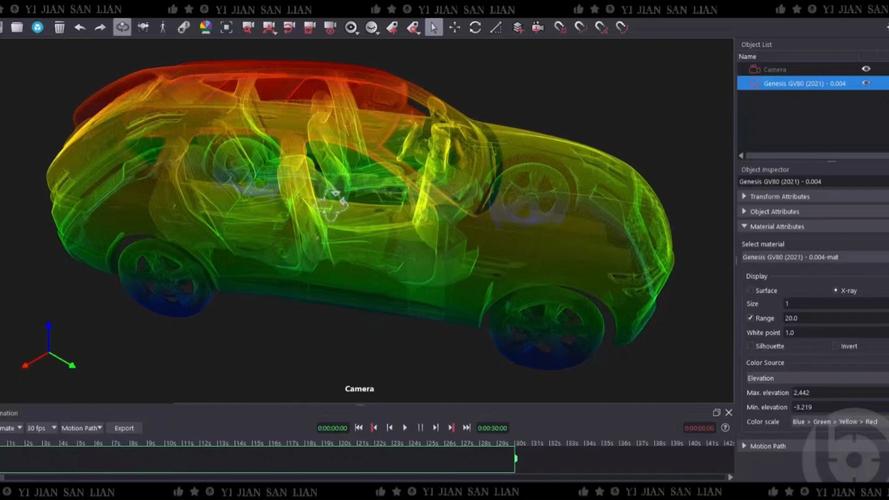Select the measure line tool
Image resolution: width=889 pixels, height=500 pixels.
point(496,27)
